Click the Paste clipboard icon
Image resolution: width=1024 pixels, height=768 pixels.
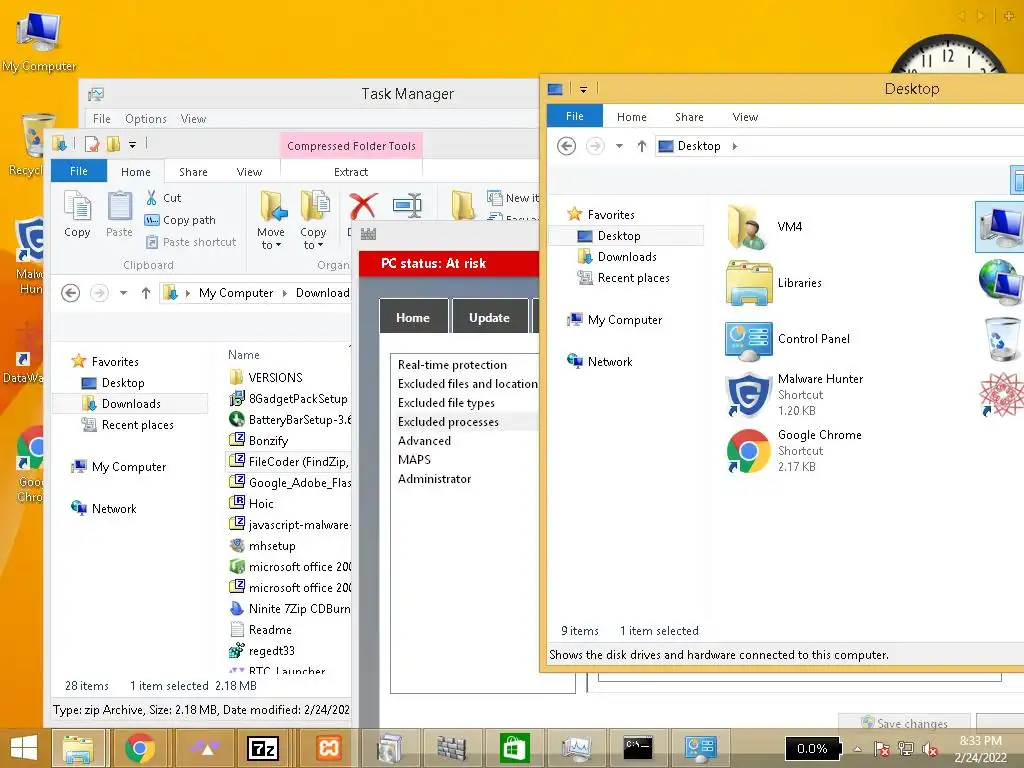coord(120,206)
